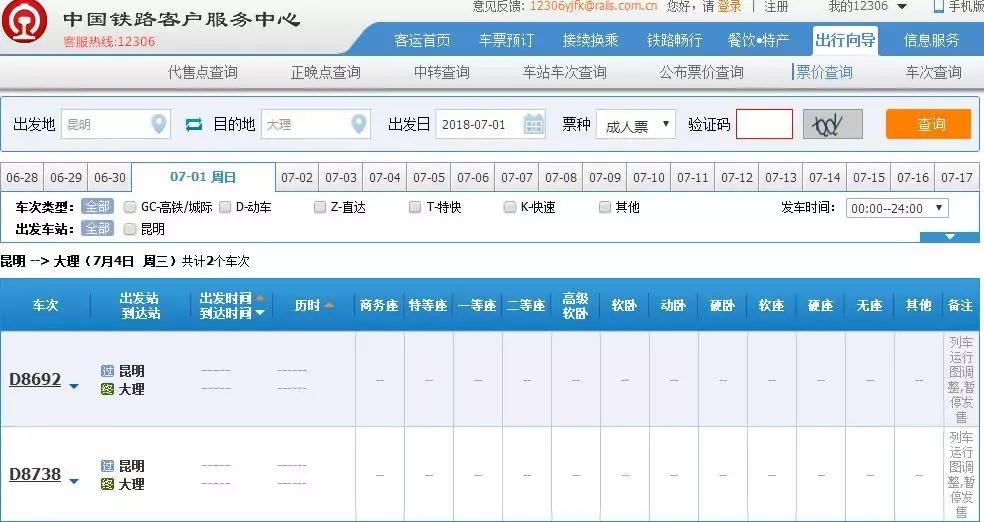
Task: Select 全部 for 出发车站
Action: 97,229
